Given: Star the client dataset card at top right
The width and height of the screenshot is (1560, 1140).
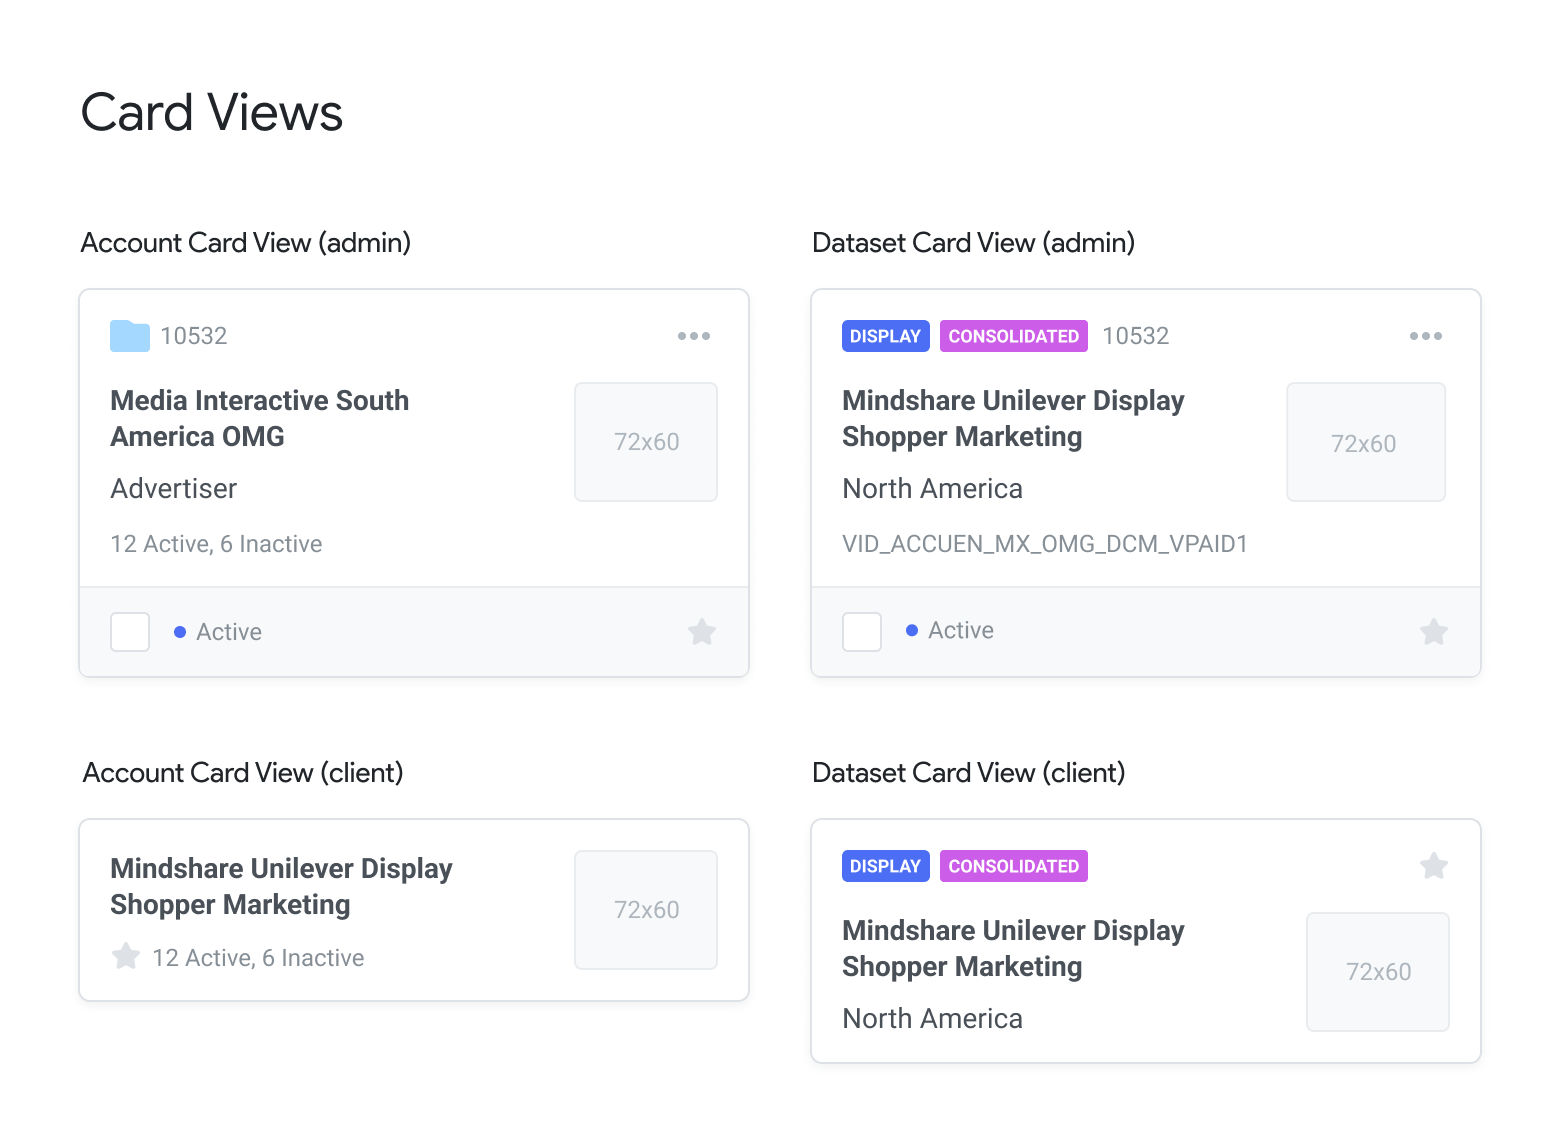Looking at the screenshot, I should coord(1433,866).
